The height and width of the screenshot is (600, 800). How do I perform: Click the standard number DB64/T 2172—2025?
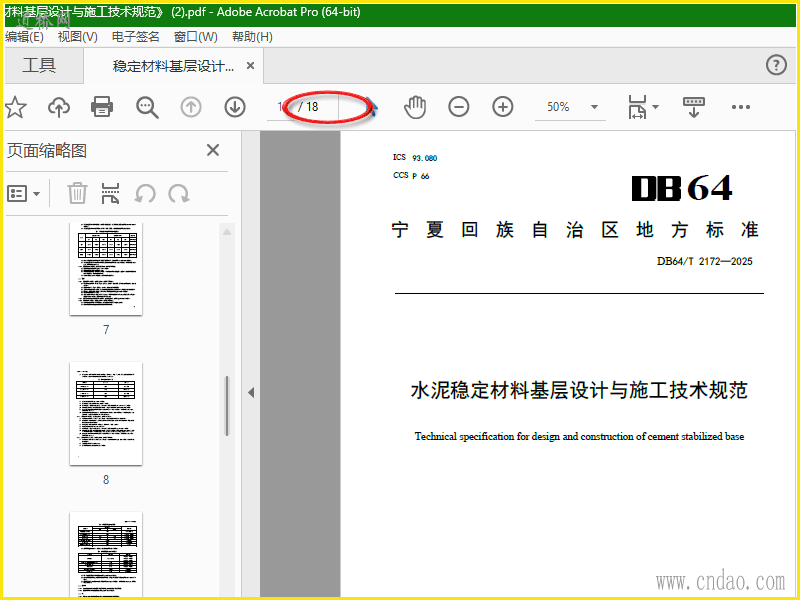click(x=705, y=261)
